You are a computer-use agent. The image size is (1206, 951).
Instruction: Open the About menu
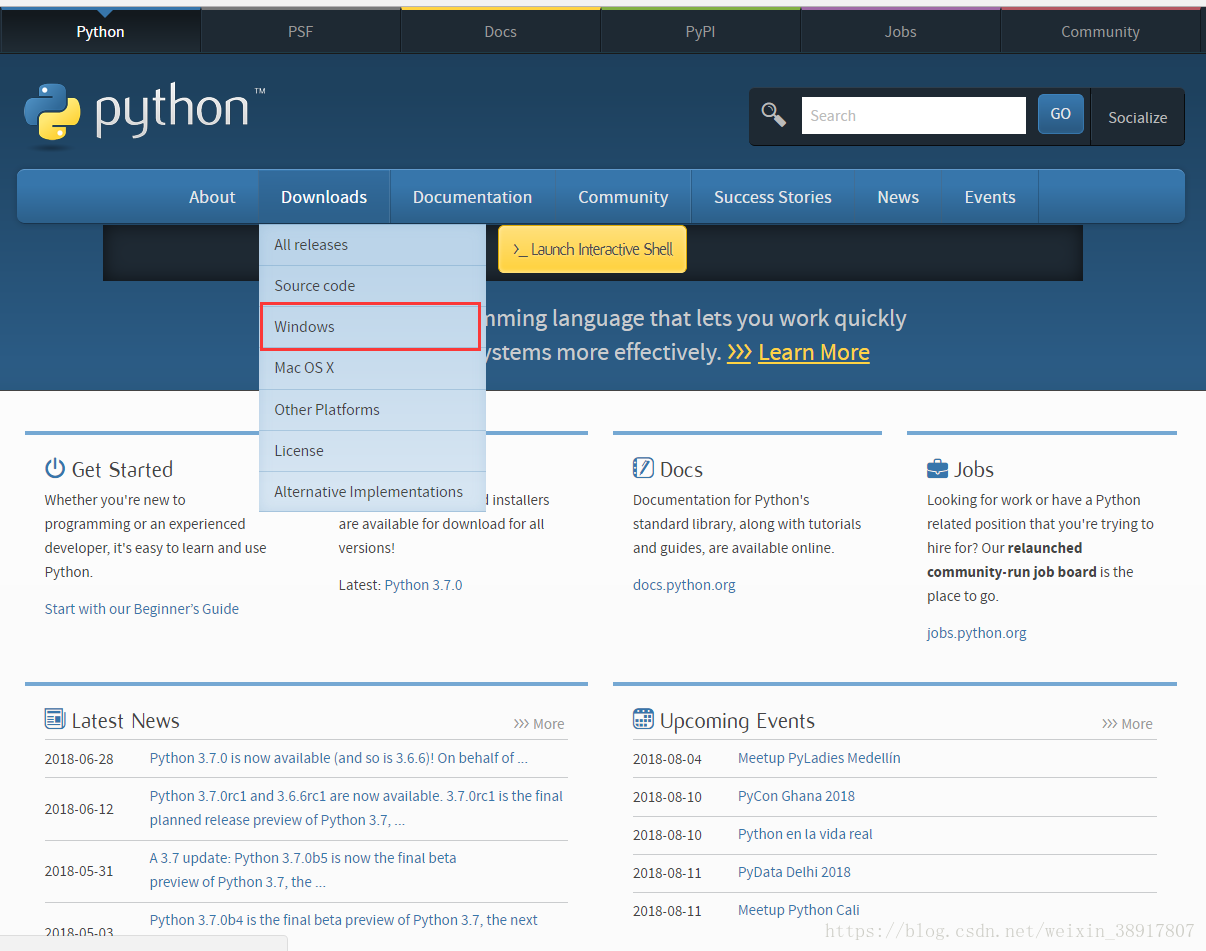coord(212,197)
